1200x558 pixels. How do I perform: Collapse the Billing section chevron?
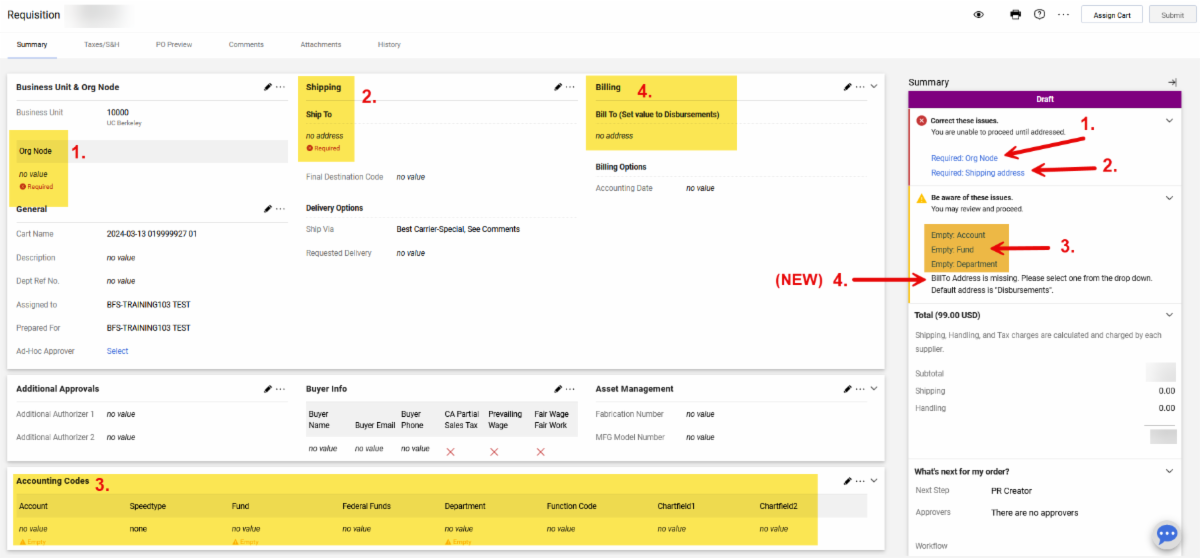tap(874, 87)
